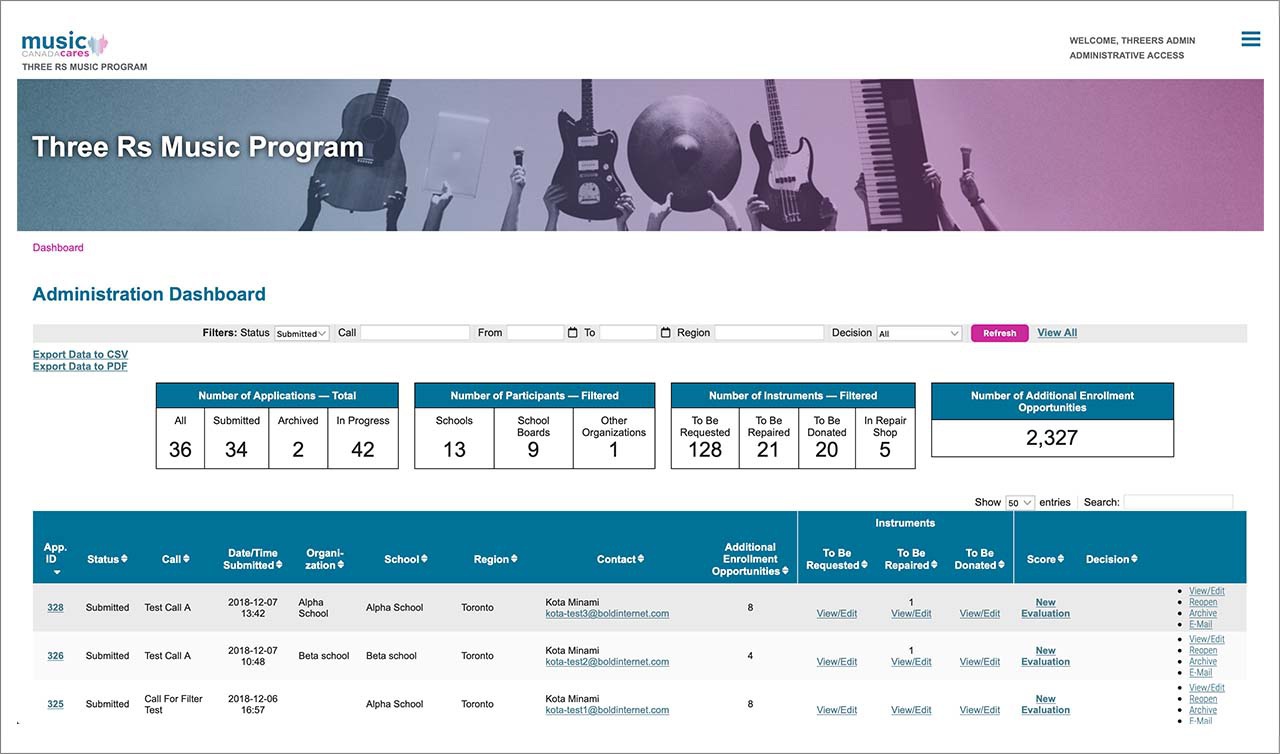Sort the table by Region

(495, 559)
